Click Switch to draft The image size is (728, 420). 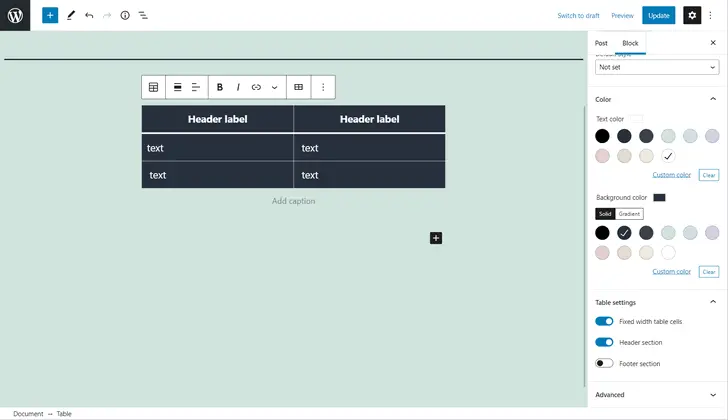click(x=578, y=15)
